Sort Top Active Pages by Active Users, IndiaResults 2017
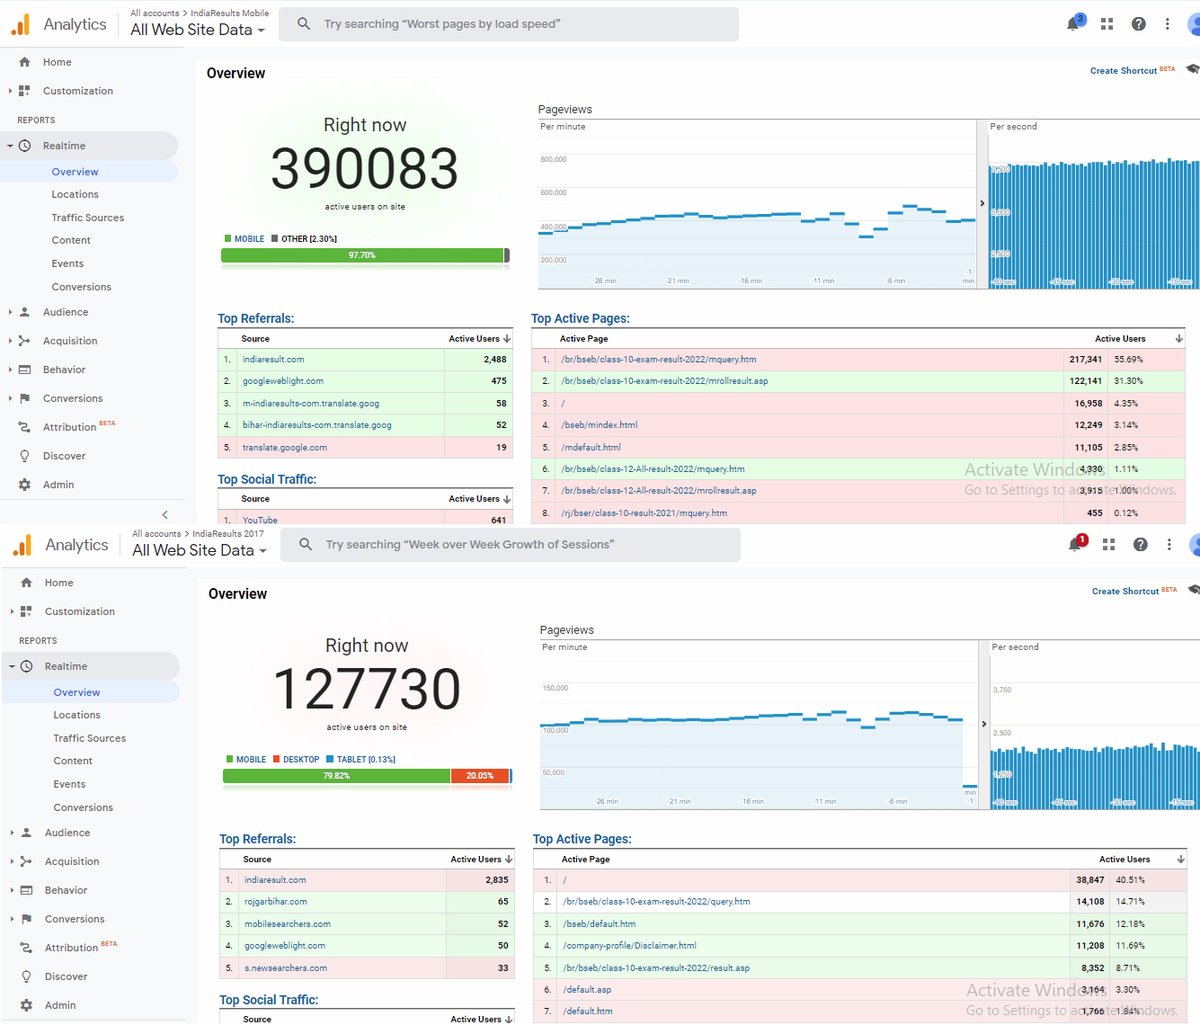Viewport: 1200px width, 1025px height. click(x=1141, y=860)
